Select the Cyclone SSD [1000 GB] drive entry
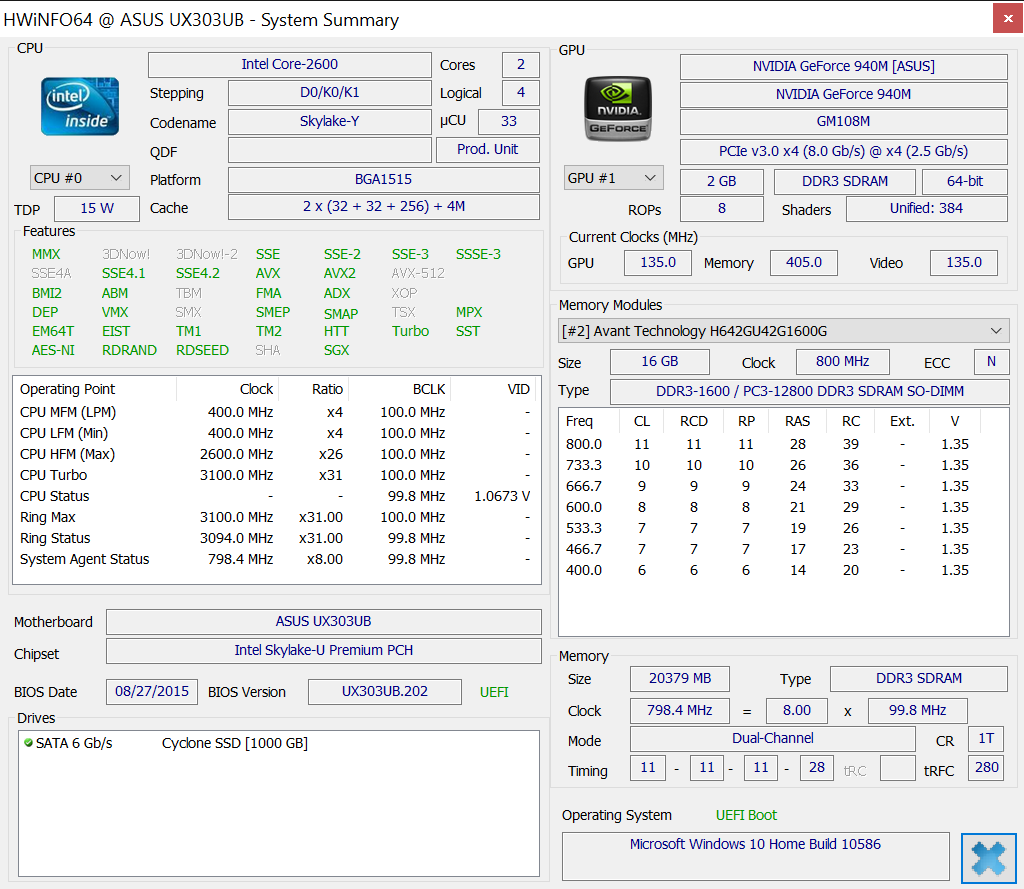 pos(234,743)
